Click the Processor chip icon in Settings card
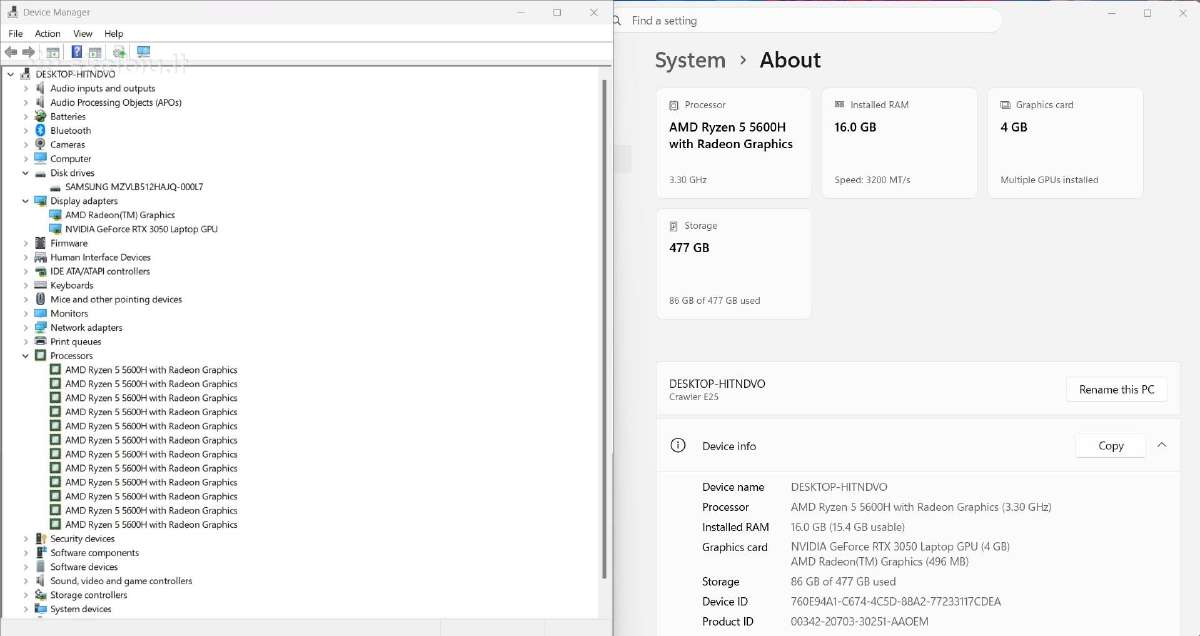Image resolution: width=1200 pixels, height=636 pixels. tap(674, 105)
